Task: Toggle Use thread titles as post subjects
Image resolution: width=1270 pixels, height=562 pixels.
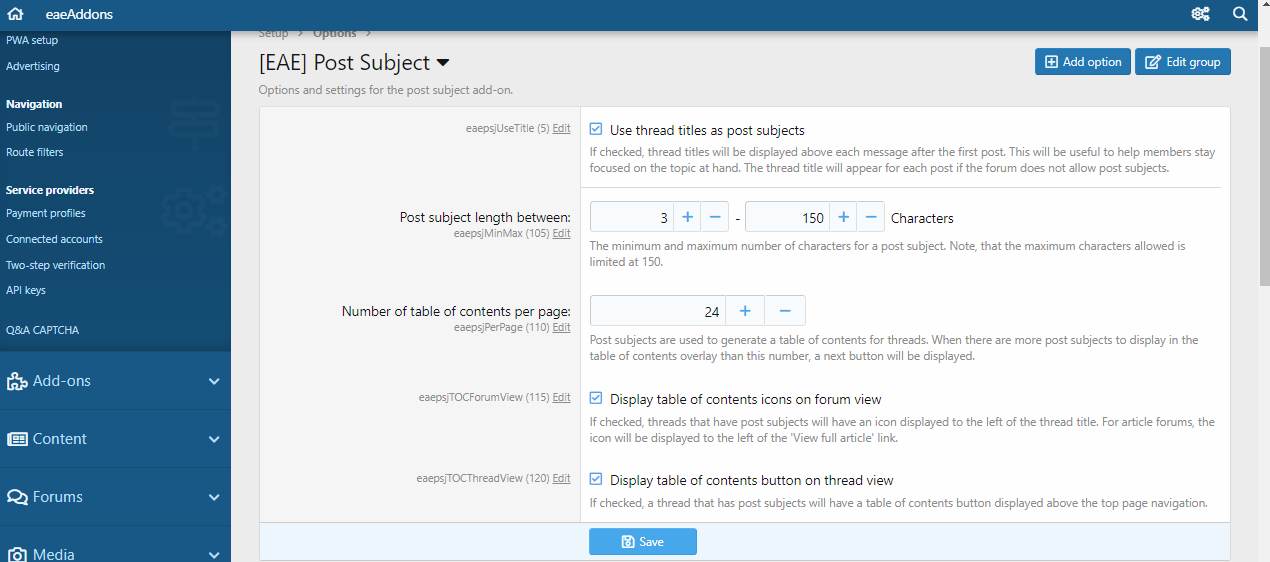Action: [596, 130]
